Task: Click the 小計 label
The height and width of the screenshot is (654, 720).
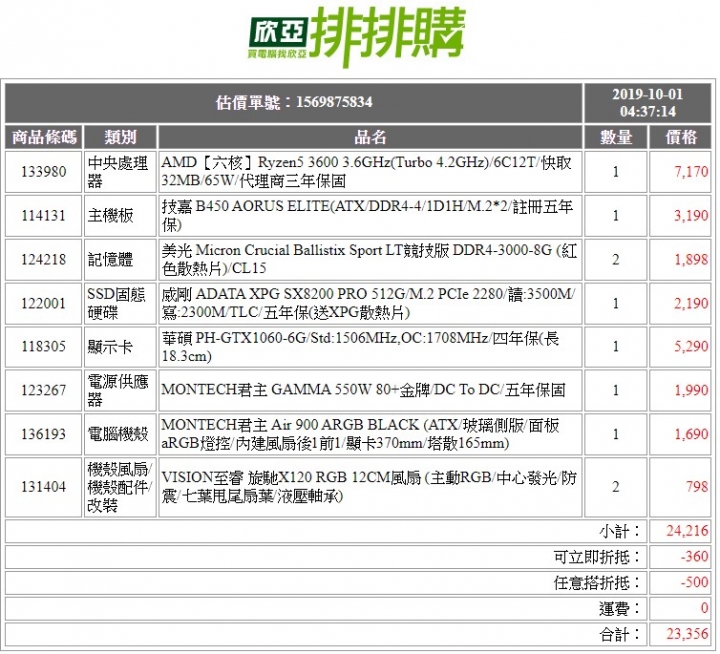Action: (619, 531)
